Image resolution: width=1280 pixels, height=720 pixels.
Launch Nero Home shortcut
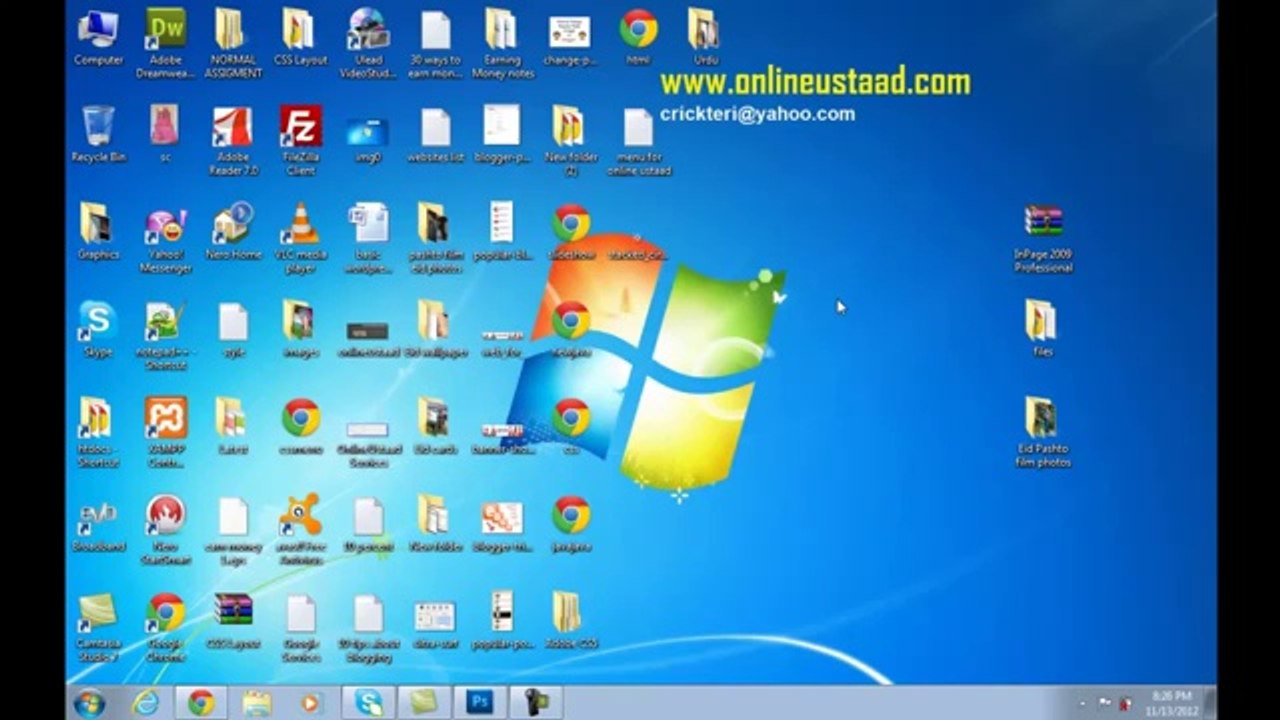pyautogui.click(x=233, y=231)
